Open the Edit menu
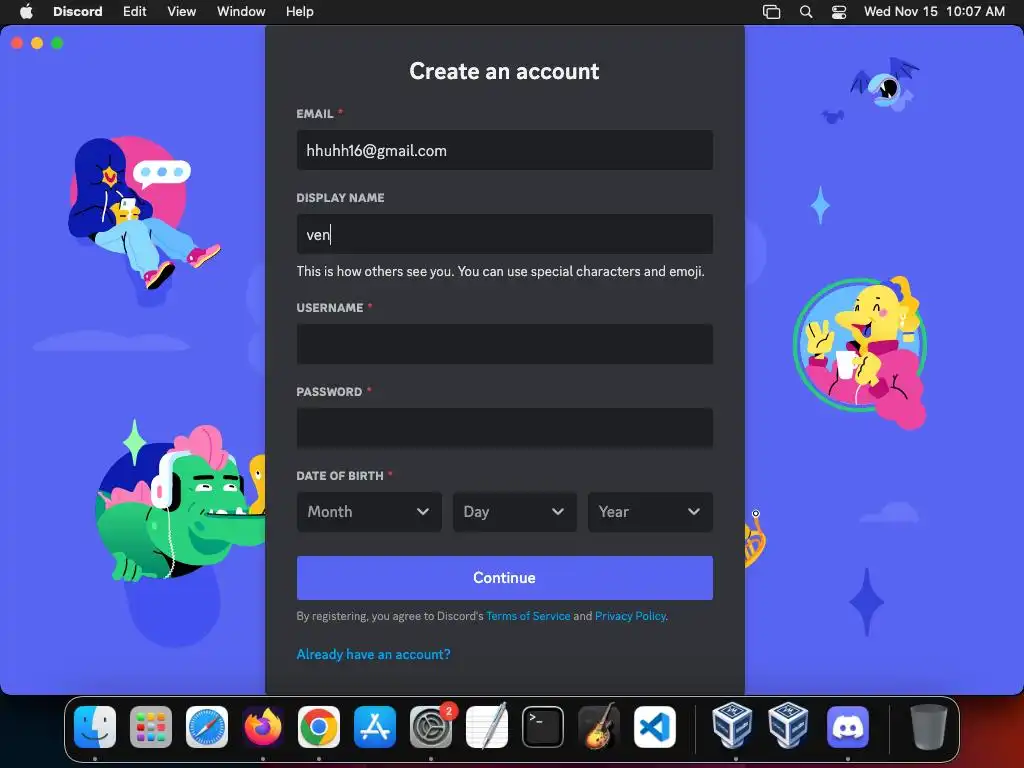The width and height of the screenshot is (1024, 768). click(135, 11)
